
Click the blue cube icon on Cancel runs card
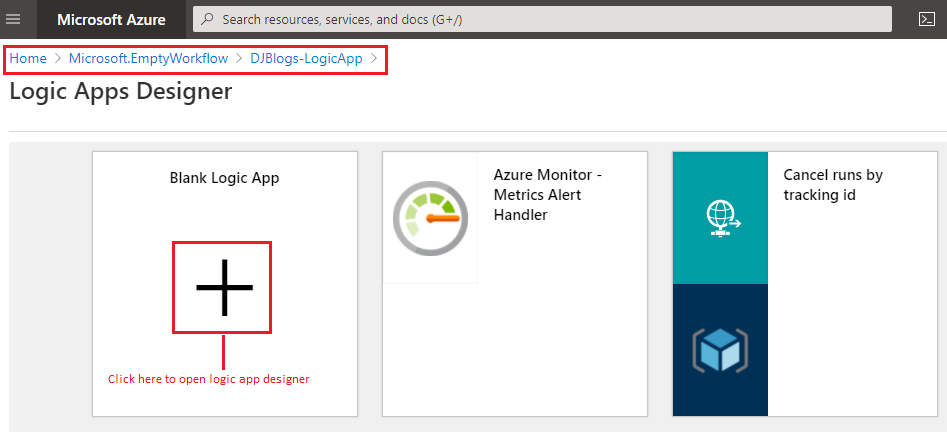coord(721,350)
